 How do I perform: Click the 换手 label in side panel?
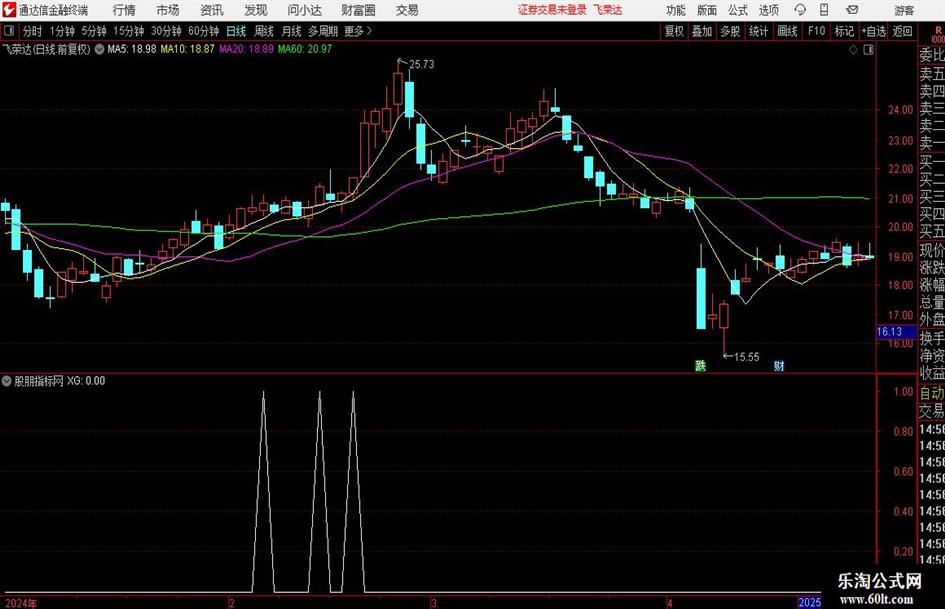[x=932, y=338]
